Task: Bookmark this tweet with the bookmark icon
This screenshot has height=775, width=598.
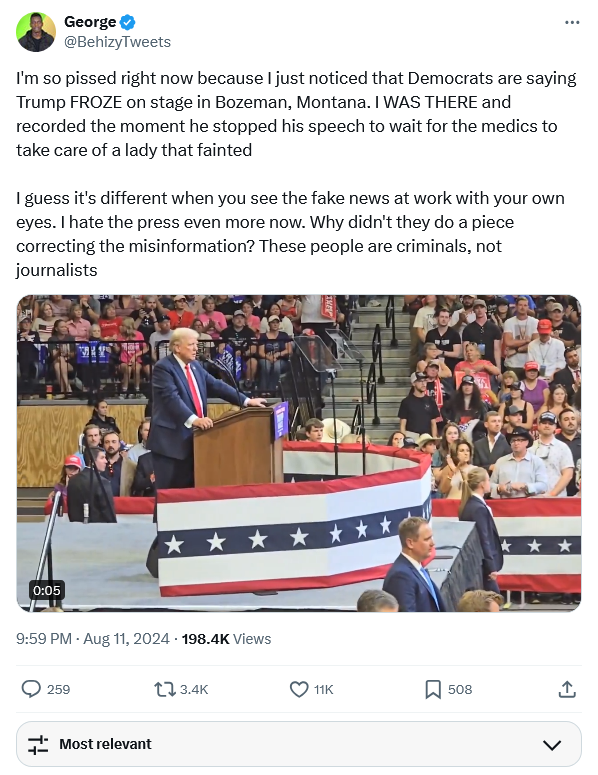Action: pyautogui.click(x=433, y=689)
